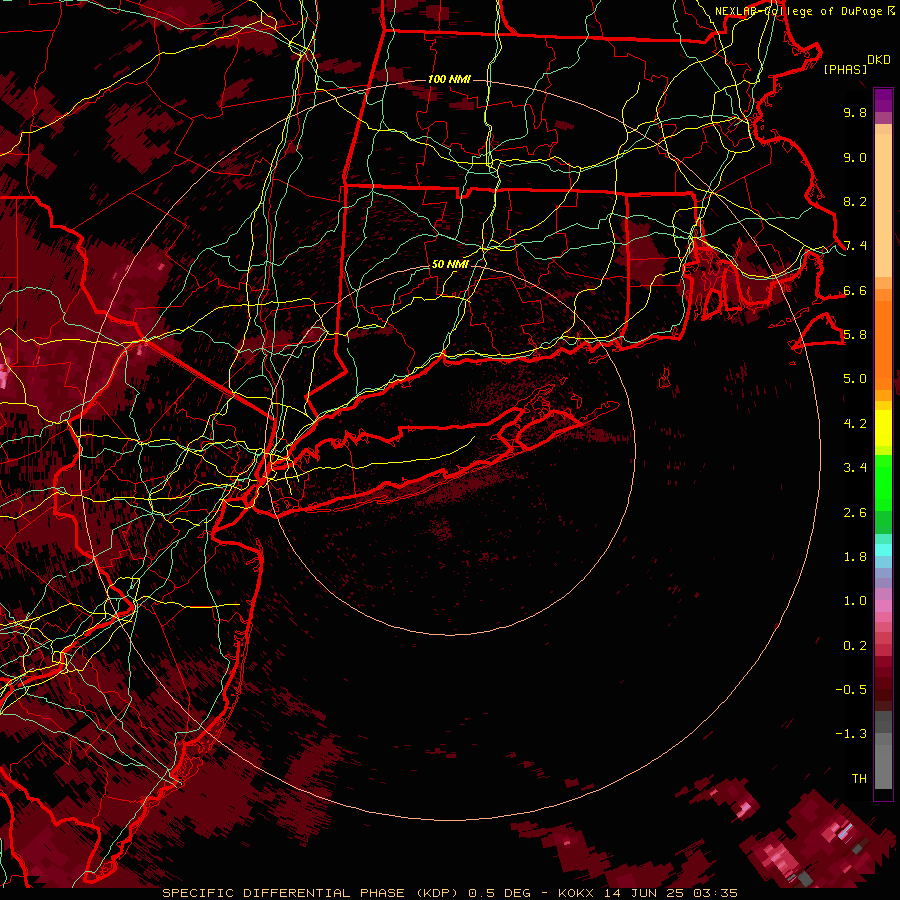
Task: Click the [PHAS] unit label
Action: click(x=845, y=70)
